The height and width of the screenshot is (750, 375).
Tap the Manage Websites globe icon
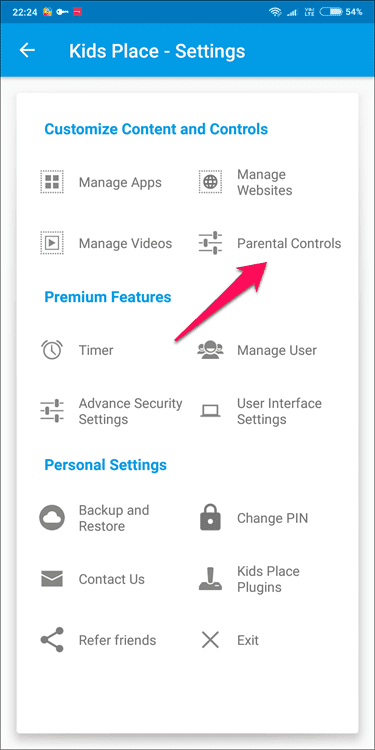coord(210,182)
